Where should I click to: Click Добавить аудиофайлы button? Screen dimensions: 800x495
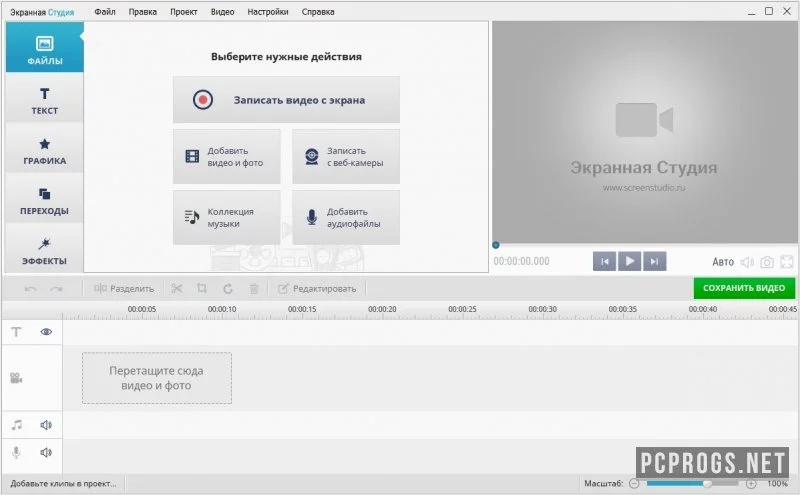346,217
